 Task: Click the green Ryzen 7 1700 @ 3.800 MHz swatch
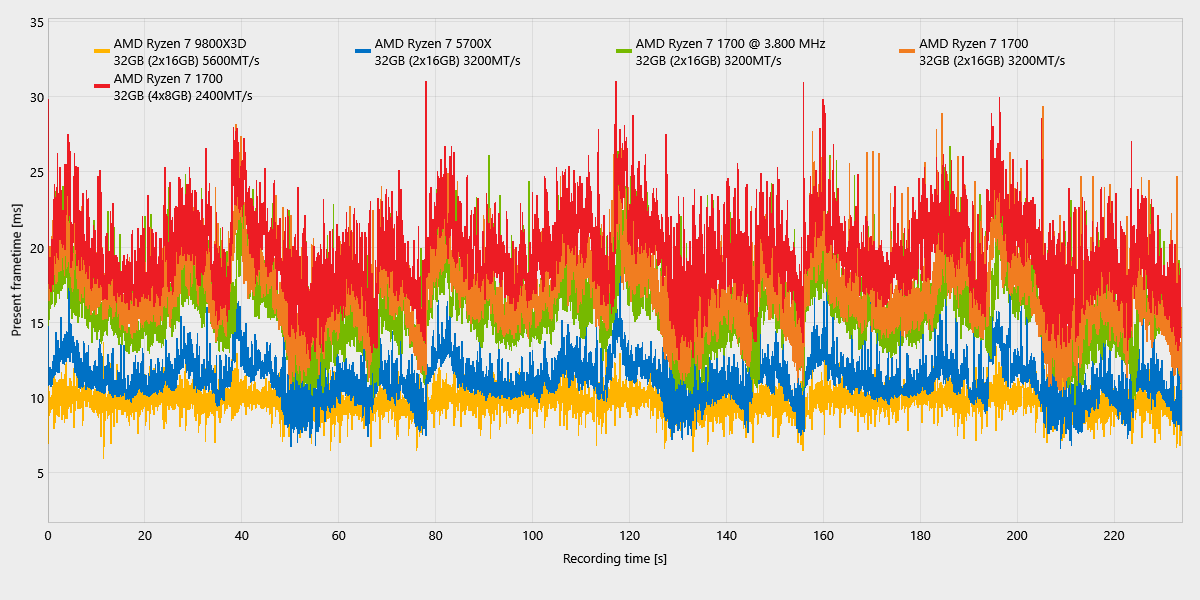click(624, 51)
